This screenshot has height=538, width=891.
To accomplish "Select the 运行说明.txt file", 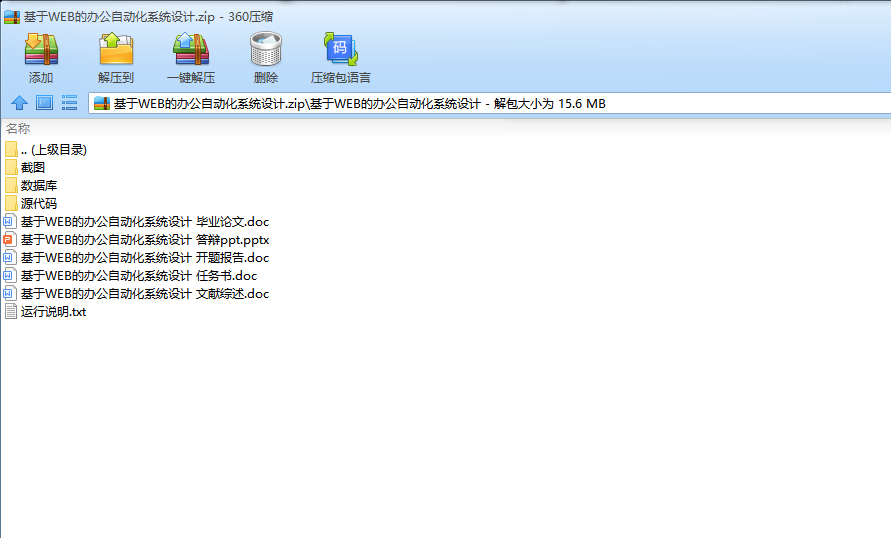I will click(x=45, y=311).
